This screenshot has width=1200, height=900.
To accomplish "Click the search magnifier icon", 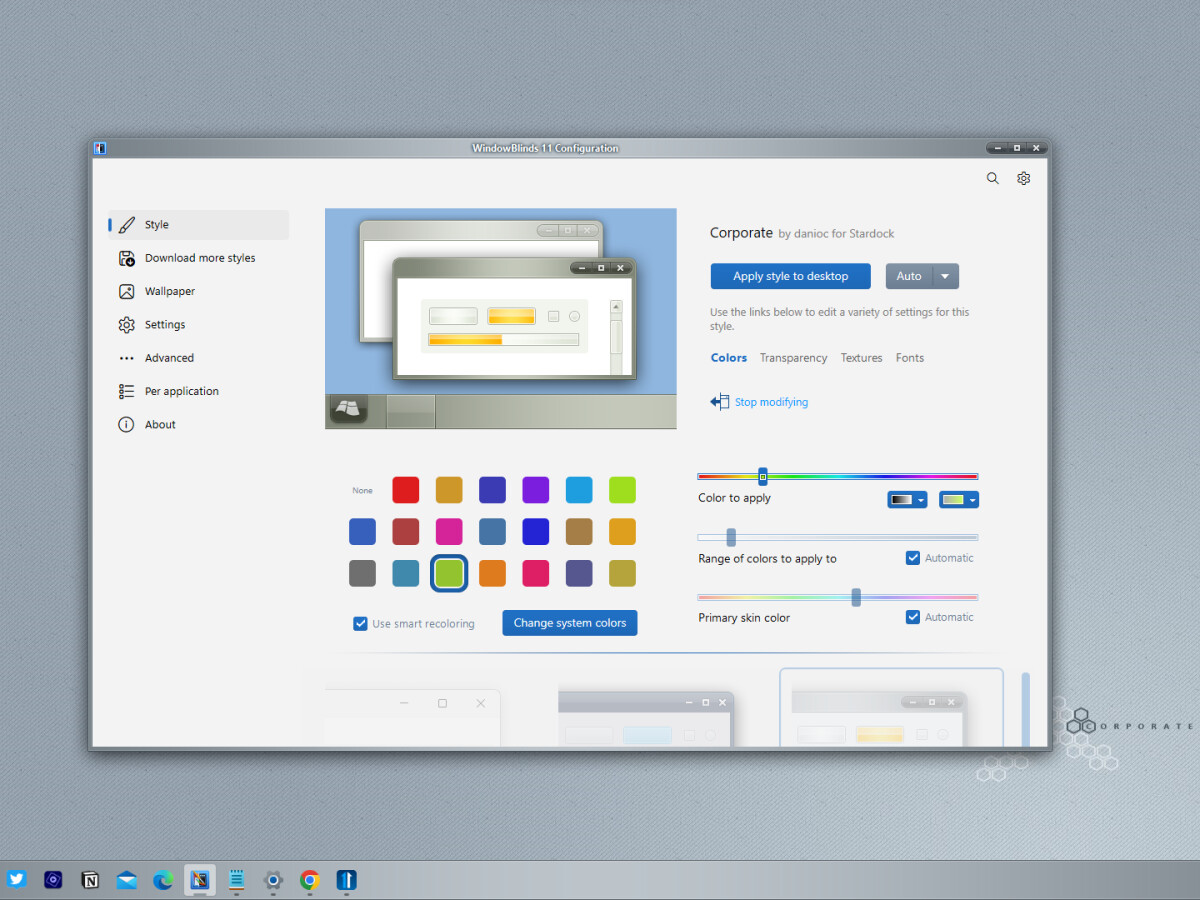I will coord(992,178).
